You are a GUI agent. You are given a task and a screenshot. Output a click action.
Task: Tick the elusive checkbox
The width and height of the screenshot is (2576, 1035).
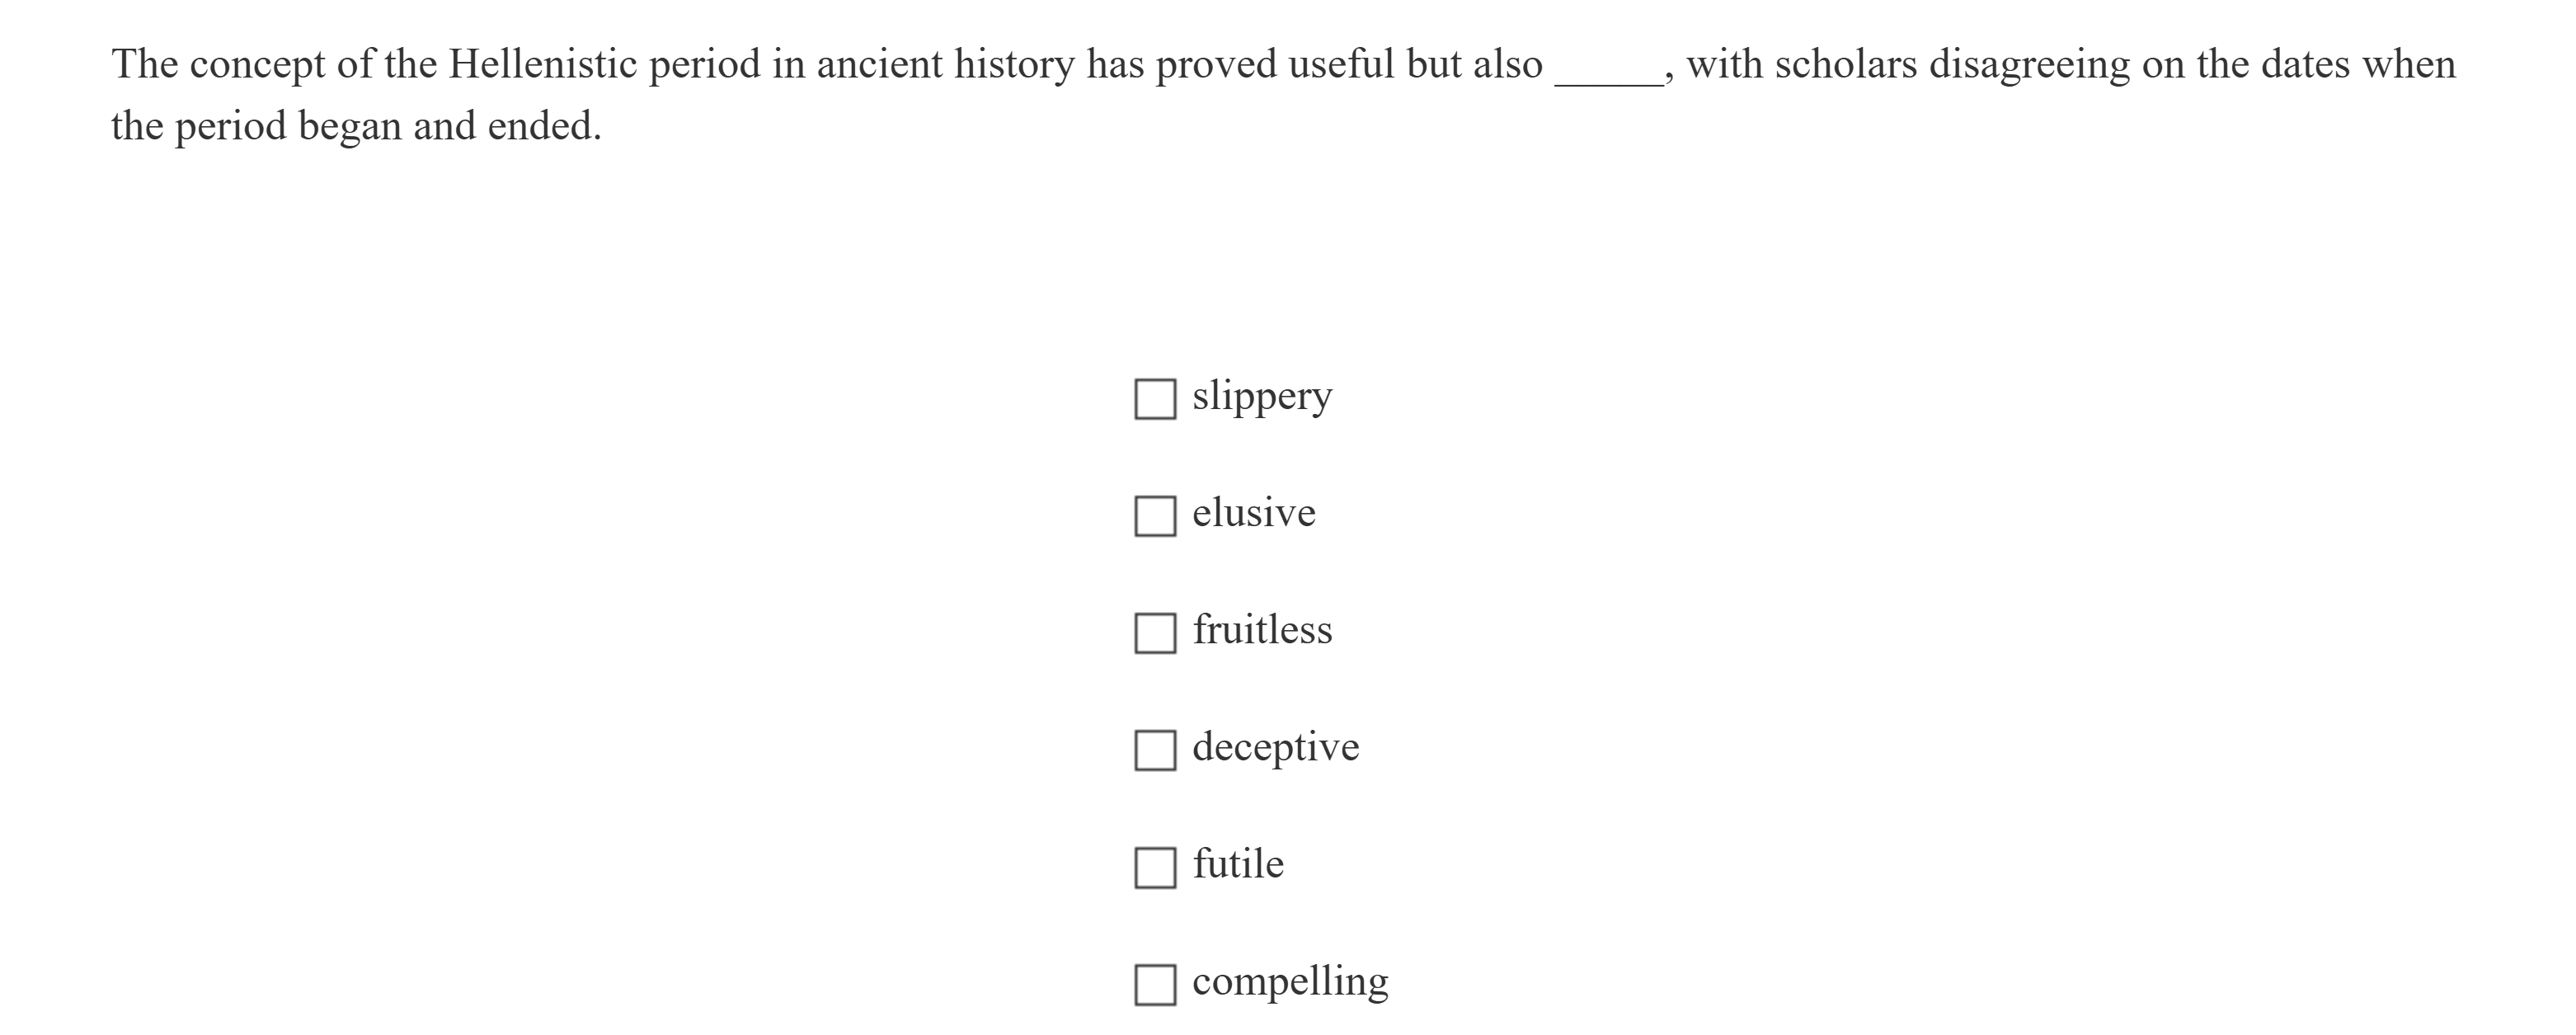(x=1155, y=516)
